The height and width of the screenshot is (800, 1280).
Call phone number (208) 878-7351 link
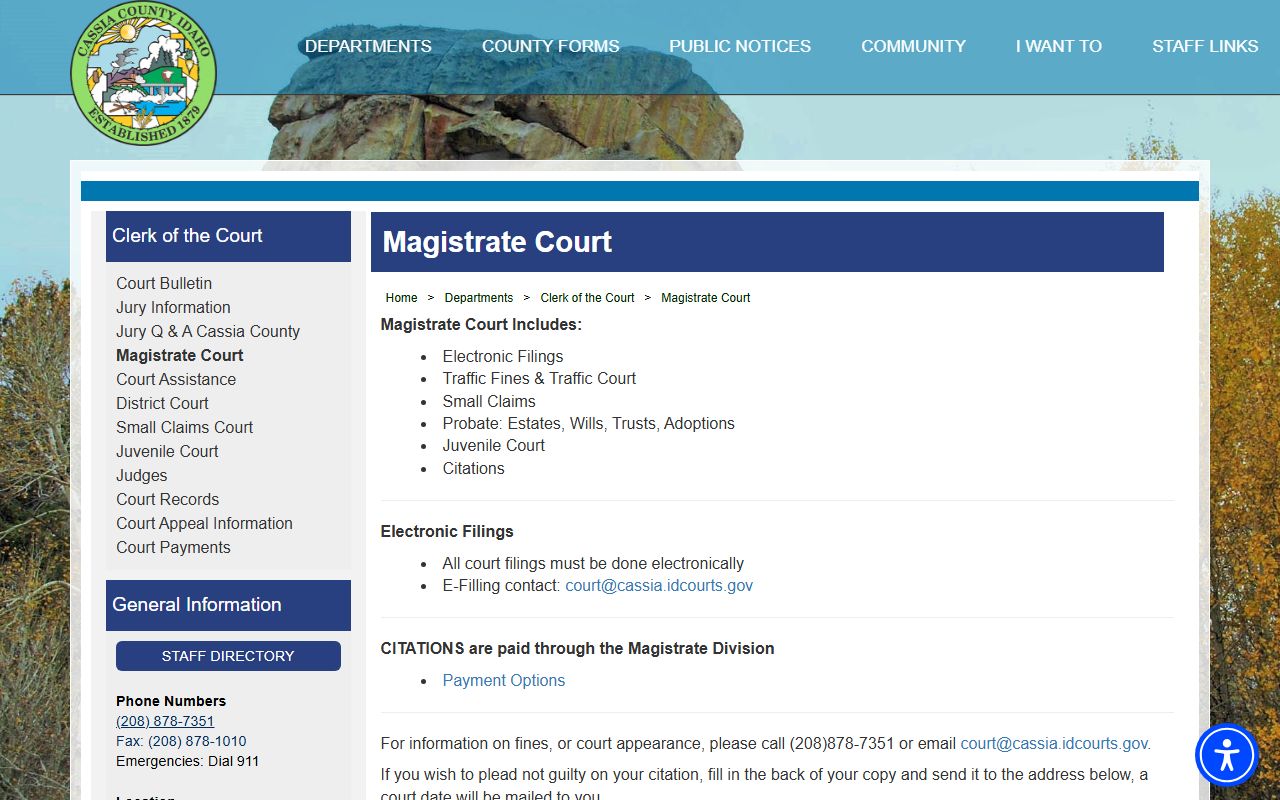point(165,721)
